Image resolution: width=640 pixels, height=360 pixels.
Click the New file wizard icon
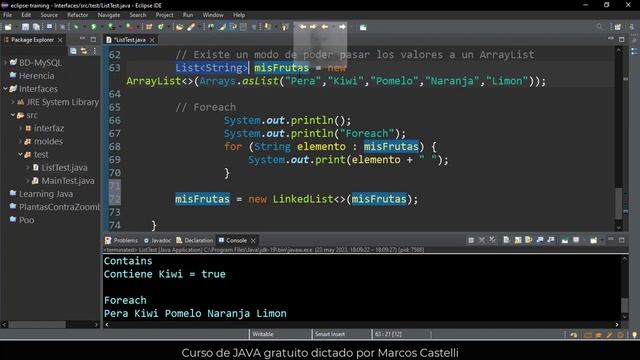[8, 27]
